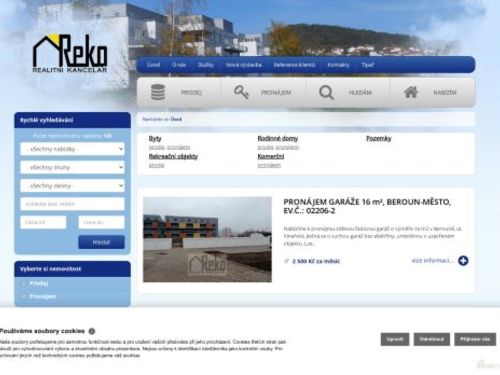500x375 pixels.
Task: Open the Byty category link
Action: click(x=155, y=139)
